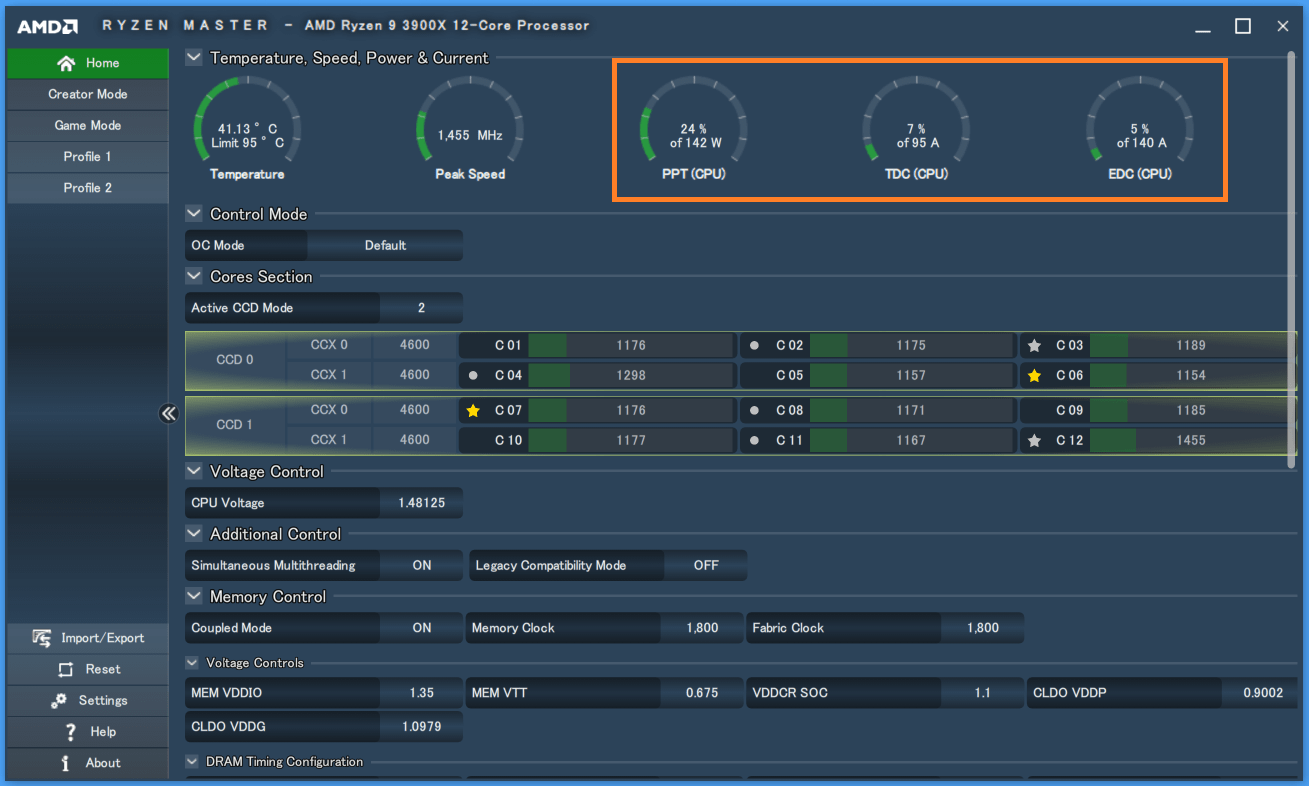The height and width of the screenshot is (786, 1309).
Task: Click the Temperature gauge
Action: pos(246,127)
